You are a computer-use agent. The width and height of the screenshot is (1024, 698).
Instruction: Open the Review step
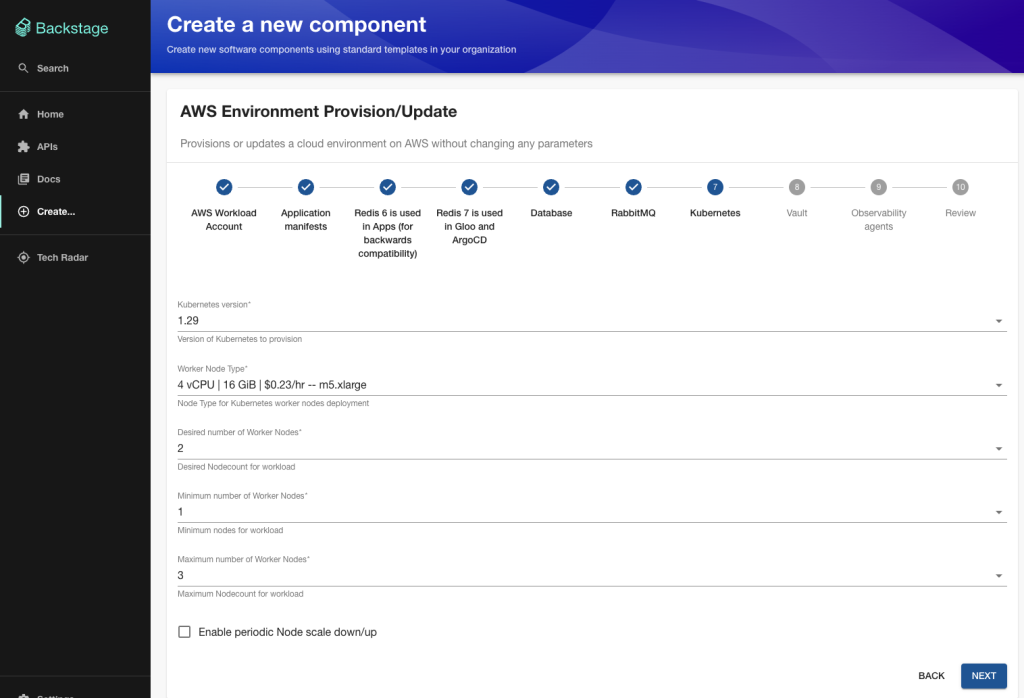[960, 187]
